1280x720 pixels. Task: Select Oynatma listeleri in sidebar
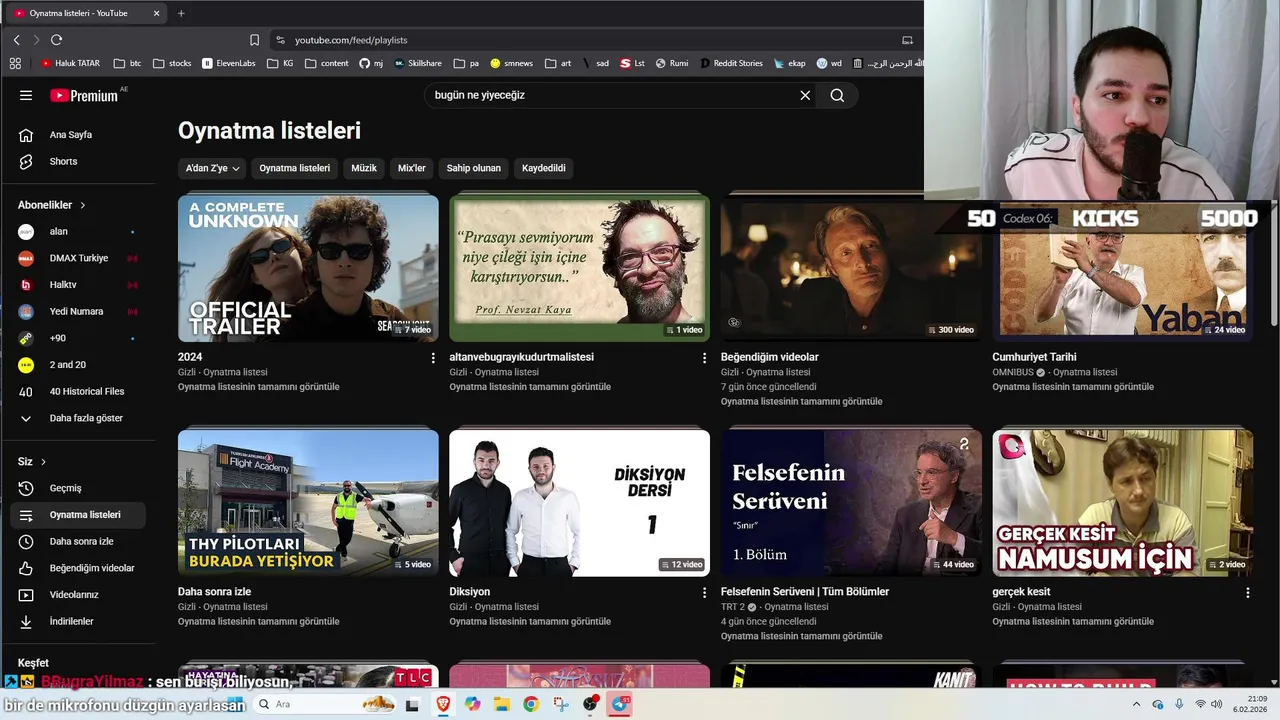tap(78, 515)
